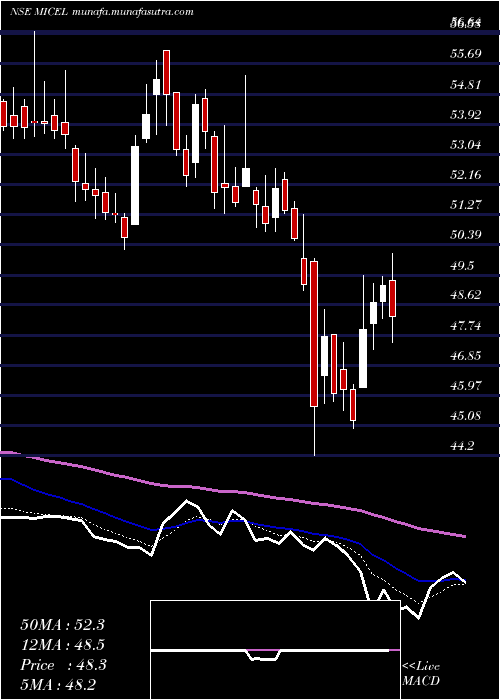This screenshot has height=700, width=500.
Task: Click the 50MA : 52.3 readout
Action: click(x=62, y=625)
